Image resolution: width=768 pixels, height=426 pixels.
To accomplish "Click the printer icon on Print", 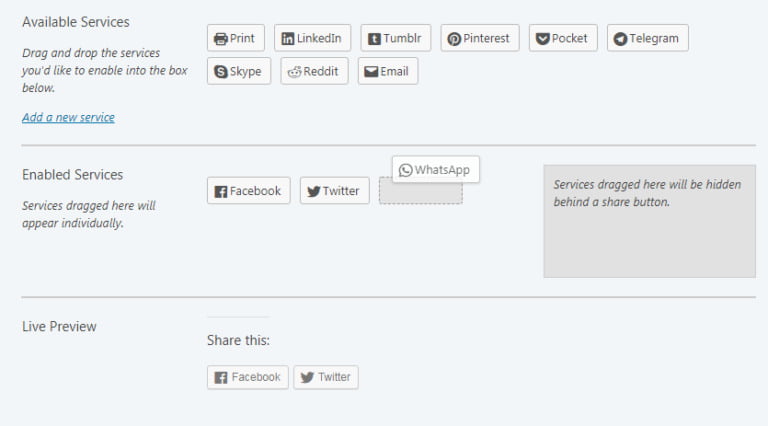I will pos(221,39).
